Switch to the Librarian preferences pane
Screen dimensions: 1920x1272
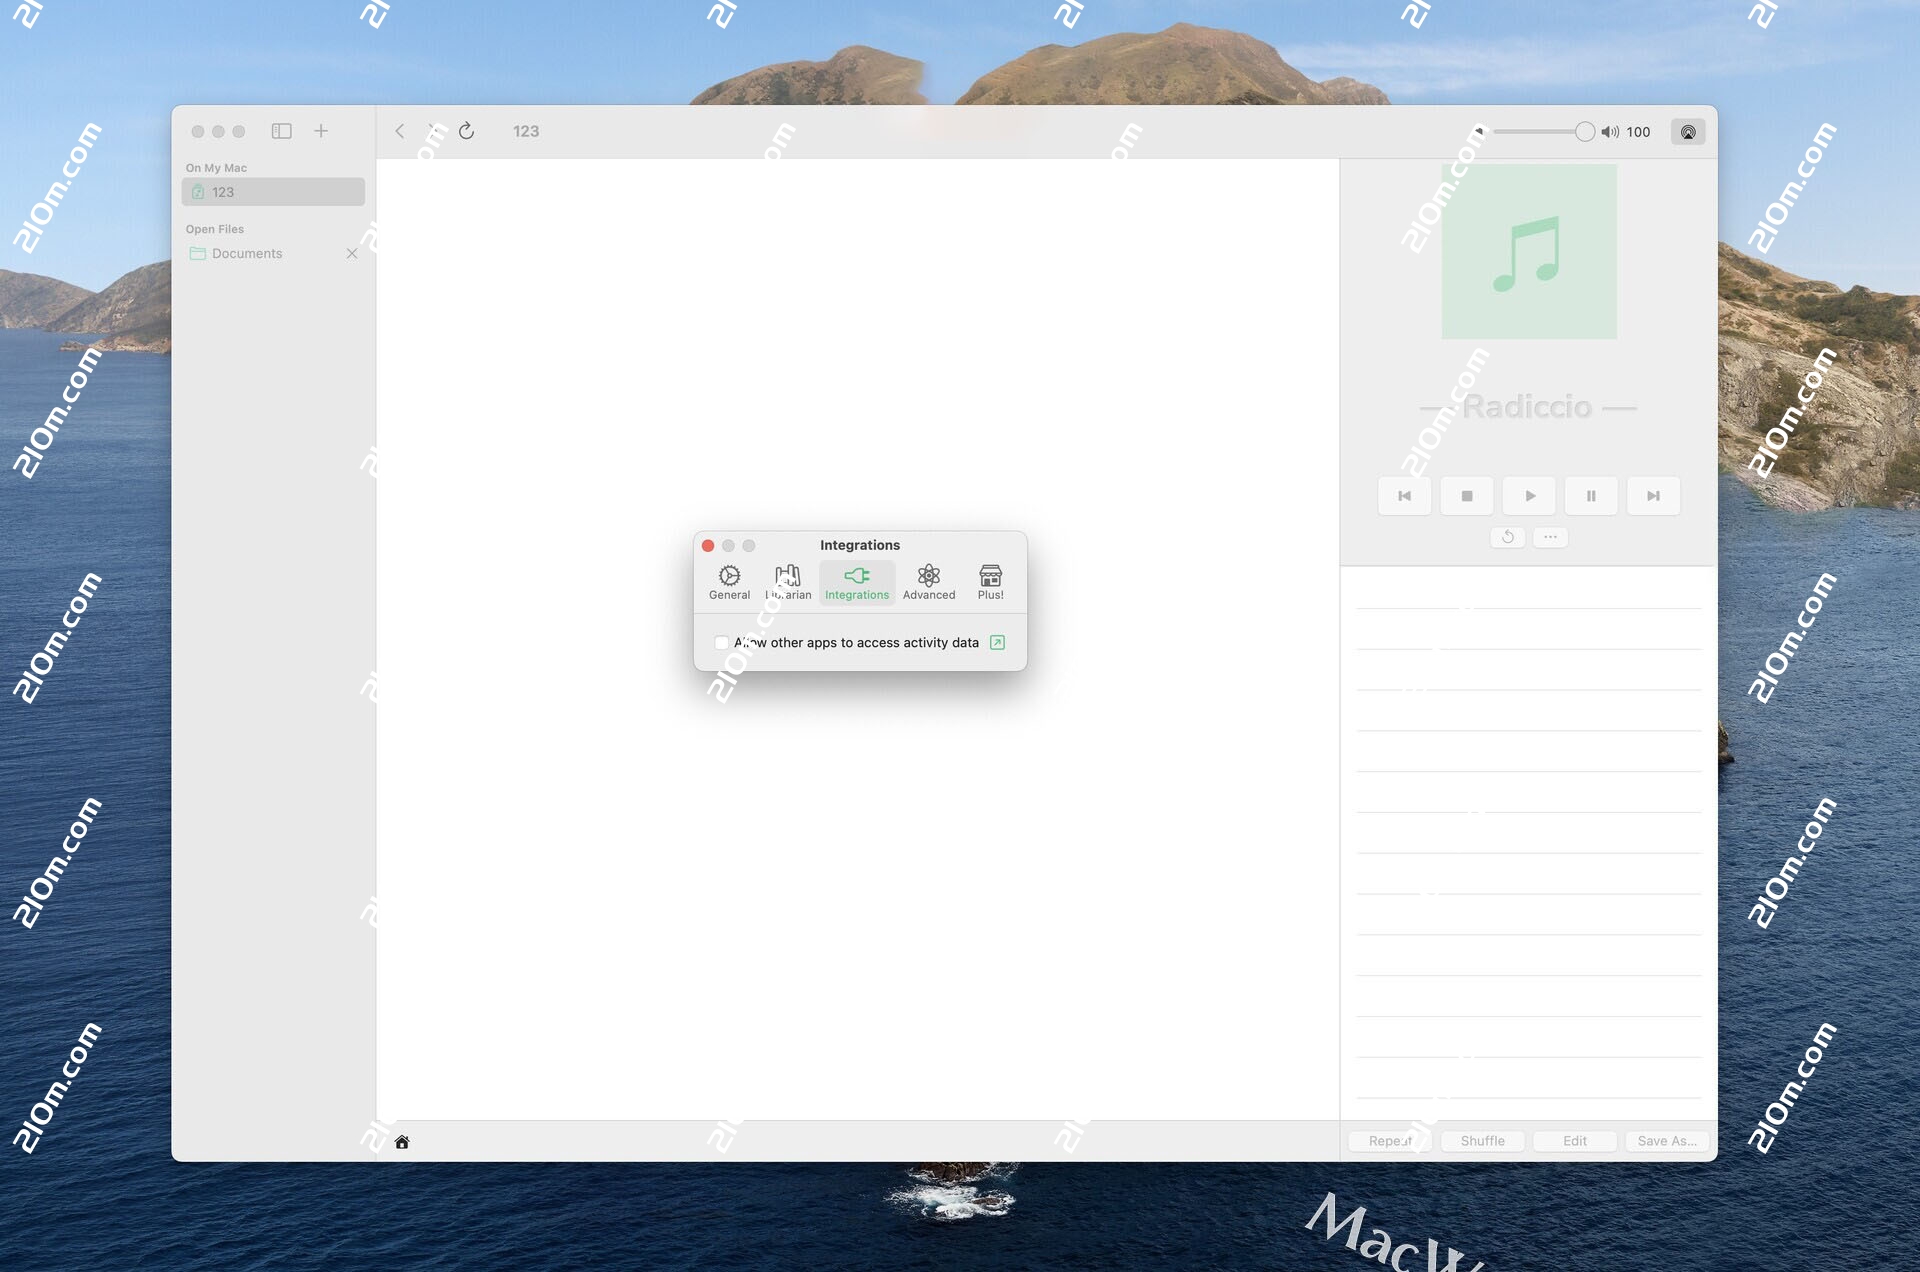[x=789, y=582]
